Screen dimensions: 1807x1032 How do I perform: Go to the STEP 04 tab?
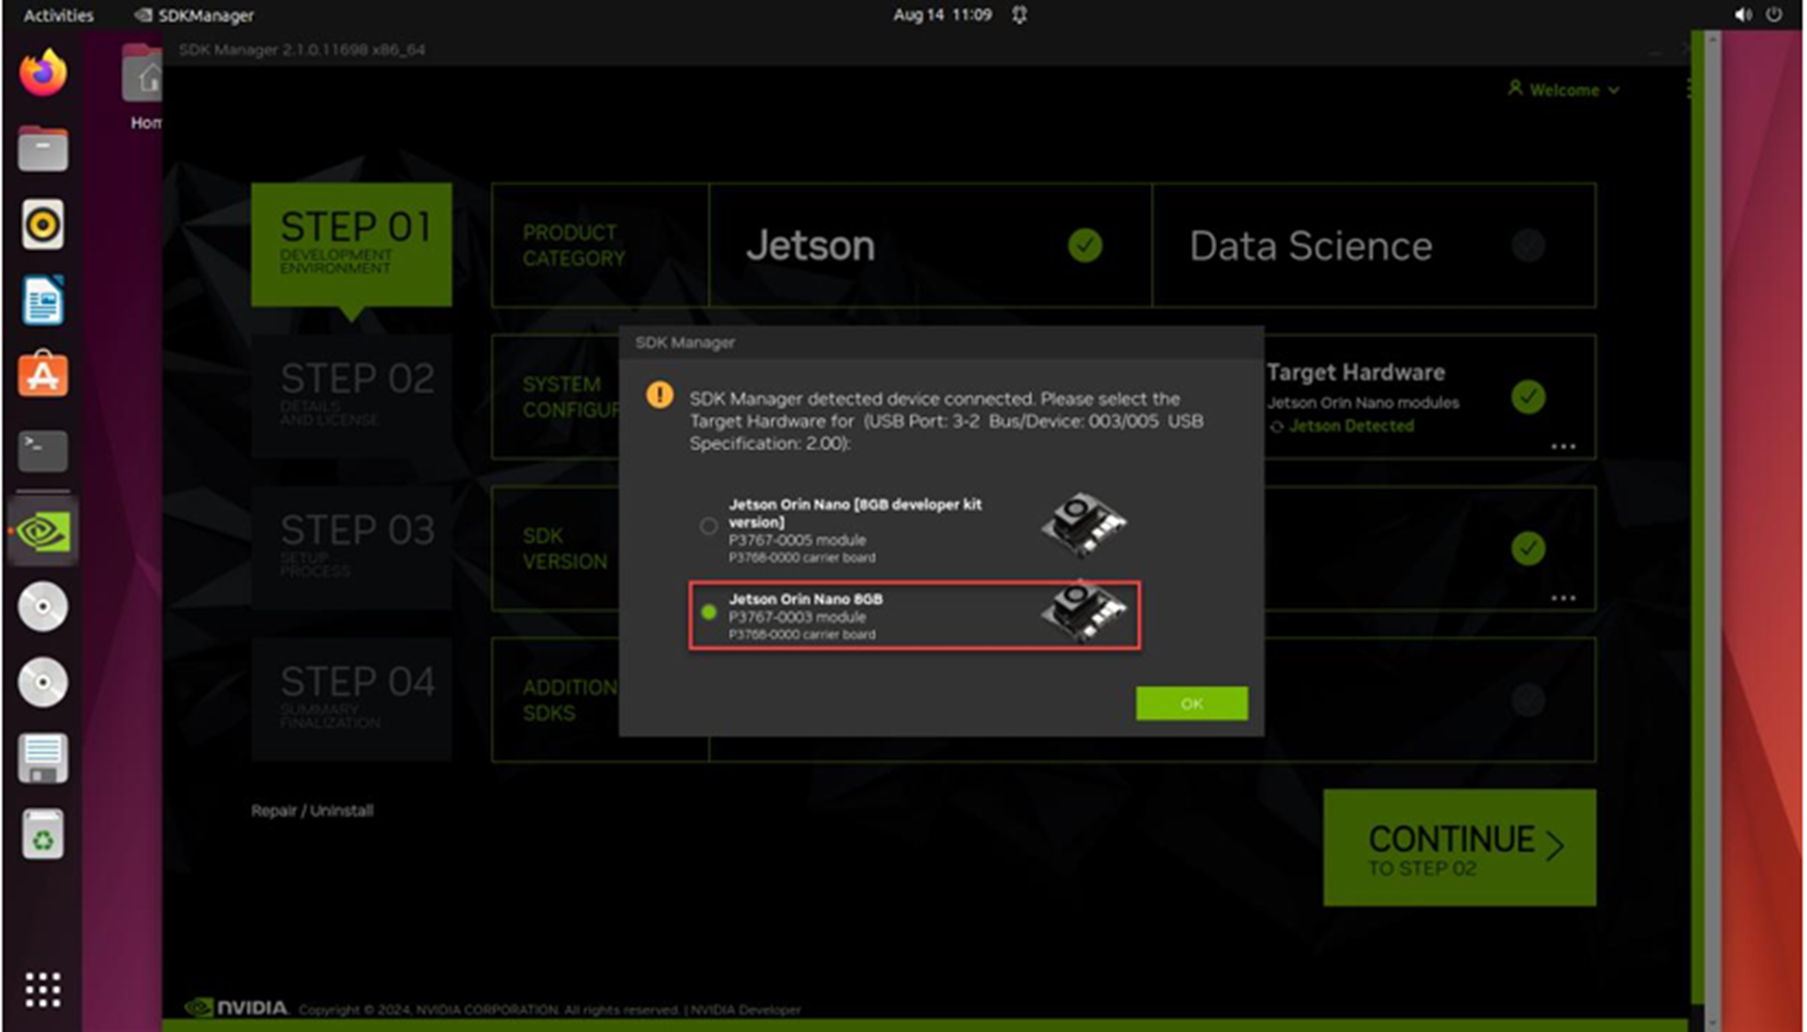[351, 699]
